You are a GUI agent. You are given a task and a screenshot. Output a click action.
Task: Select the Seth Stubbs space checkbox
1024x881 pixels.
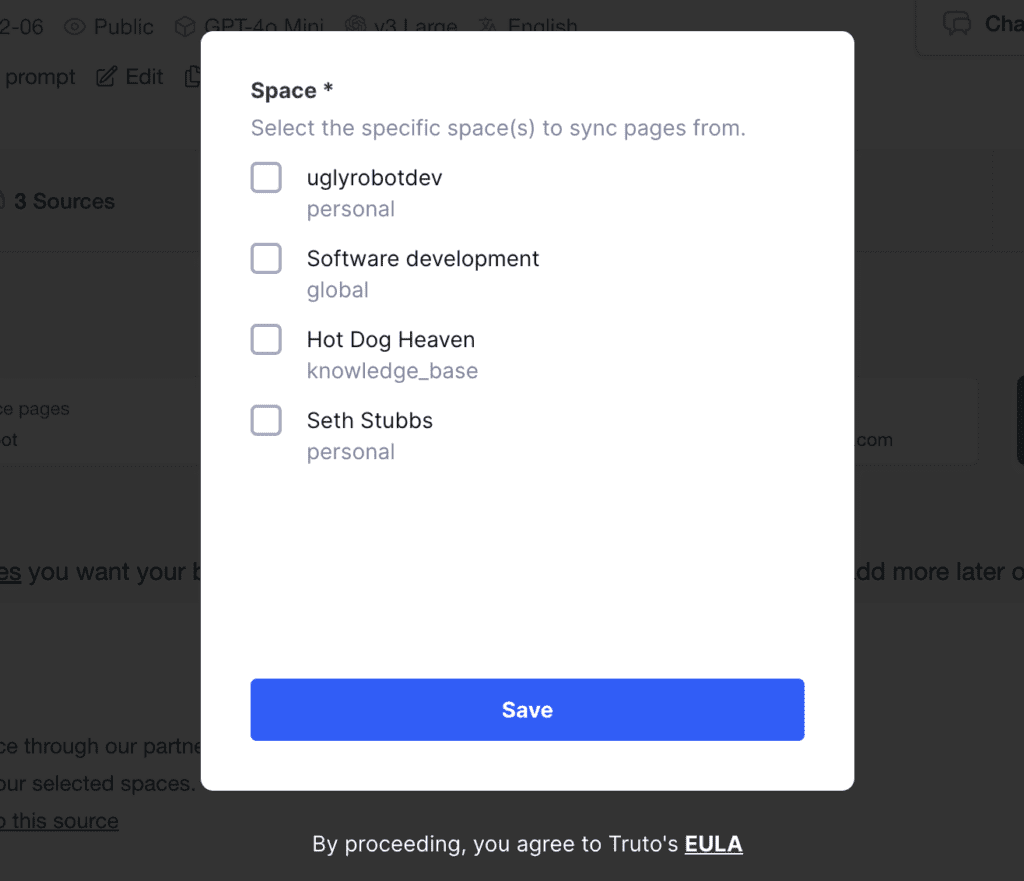pyautogui.click(x=266, y=421)
